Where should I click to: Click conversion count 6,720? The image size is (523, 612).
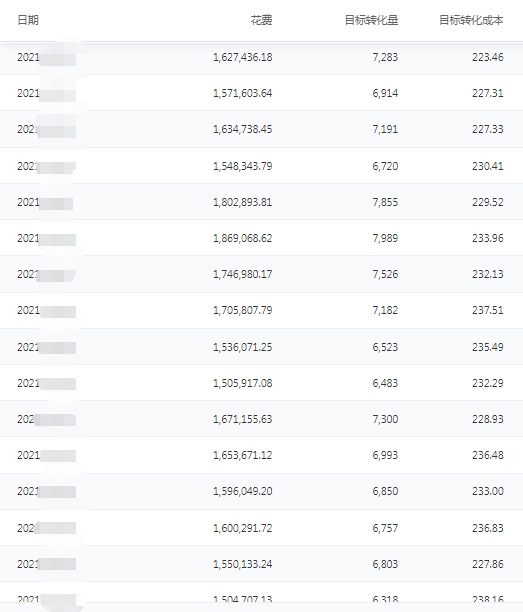[385, 166]
